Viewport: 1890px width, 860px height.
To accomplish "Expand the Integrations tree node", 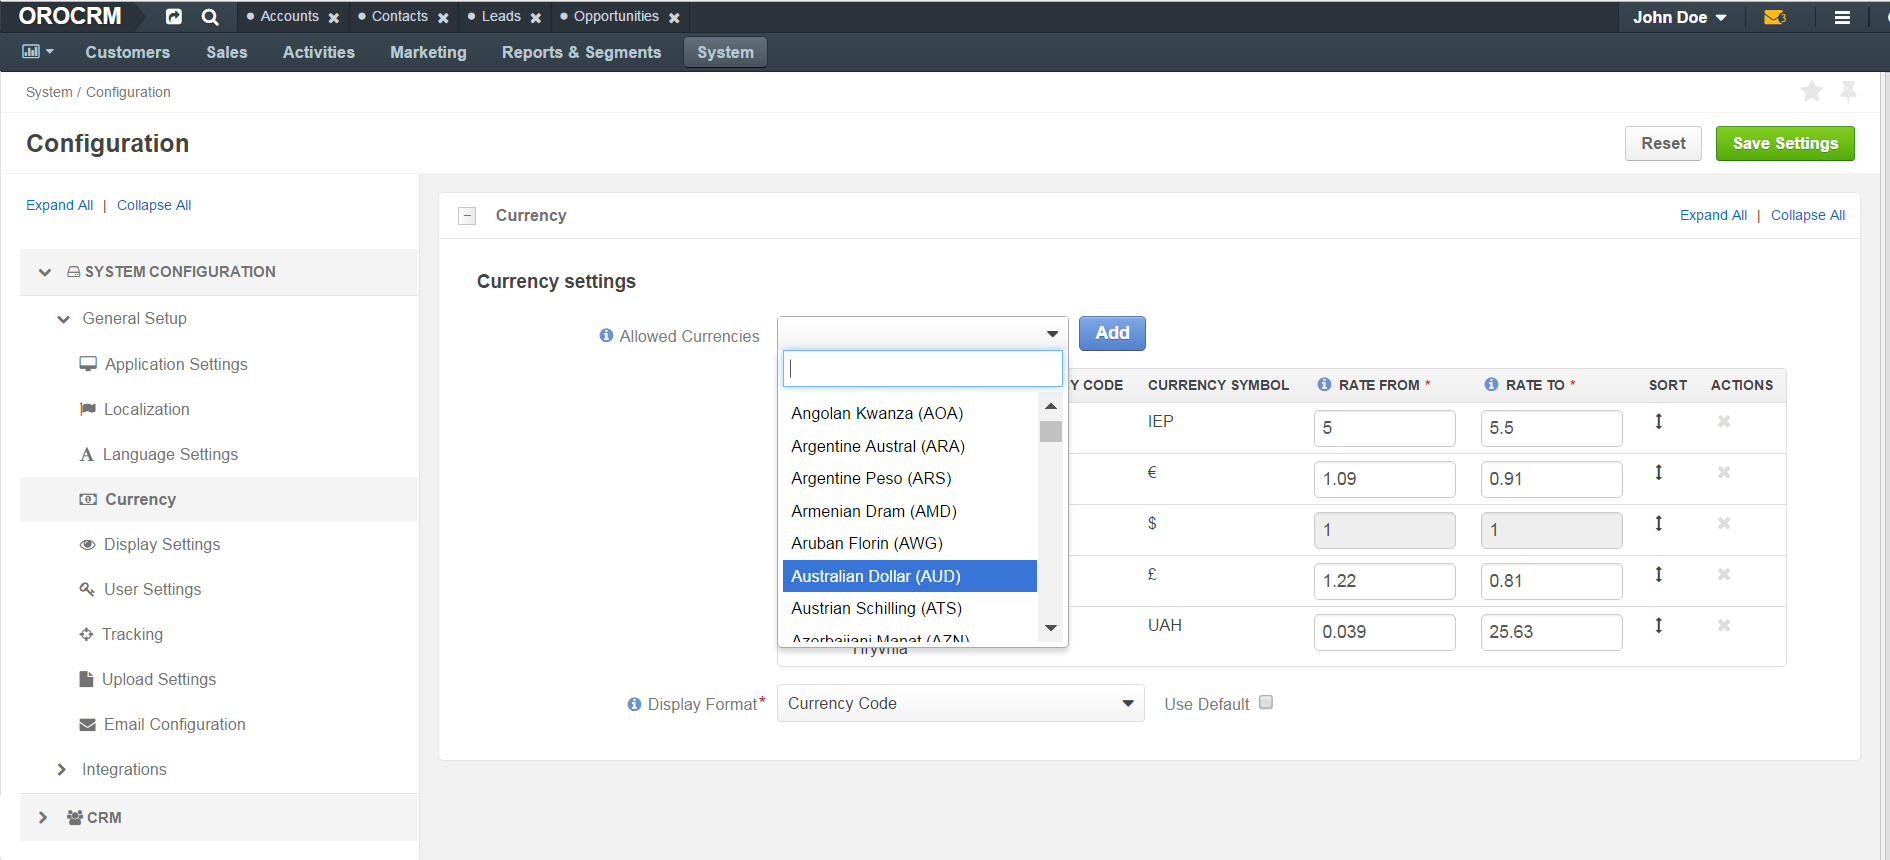I will tap(62, 769).
